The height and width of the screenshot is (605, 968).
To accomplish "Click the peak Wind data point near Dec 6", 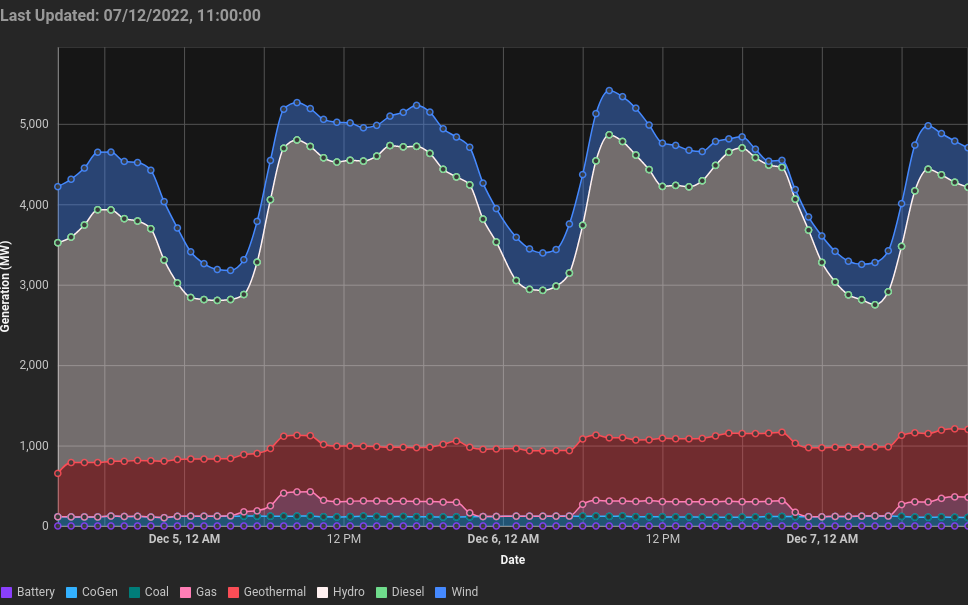I will [608, 90].
